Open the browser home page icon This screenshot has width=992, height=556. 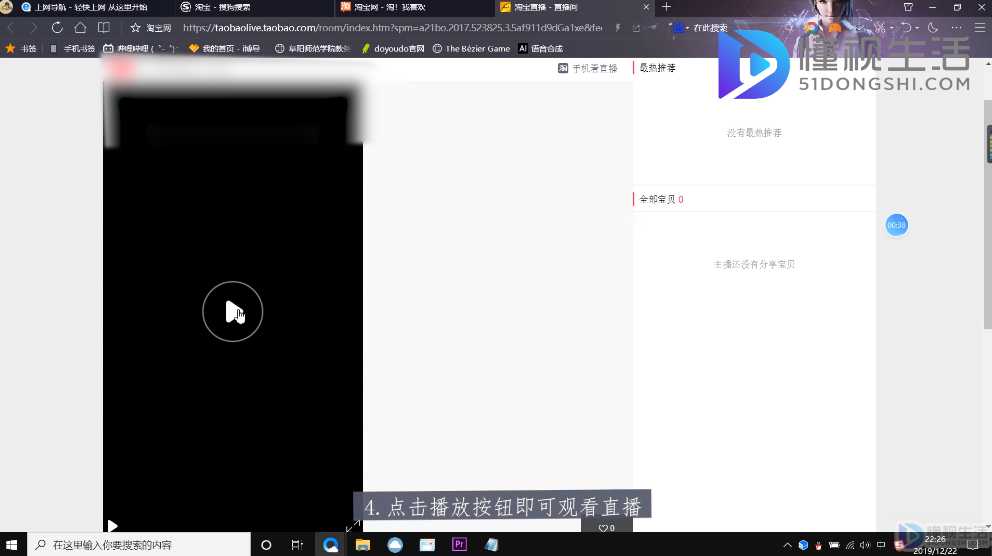pyautogui.click(x=80, y=28)
